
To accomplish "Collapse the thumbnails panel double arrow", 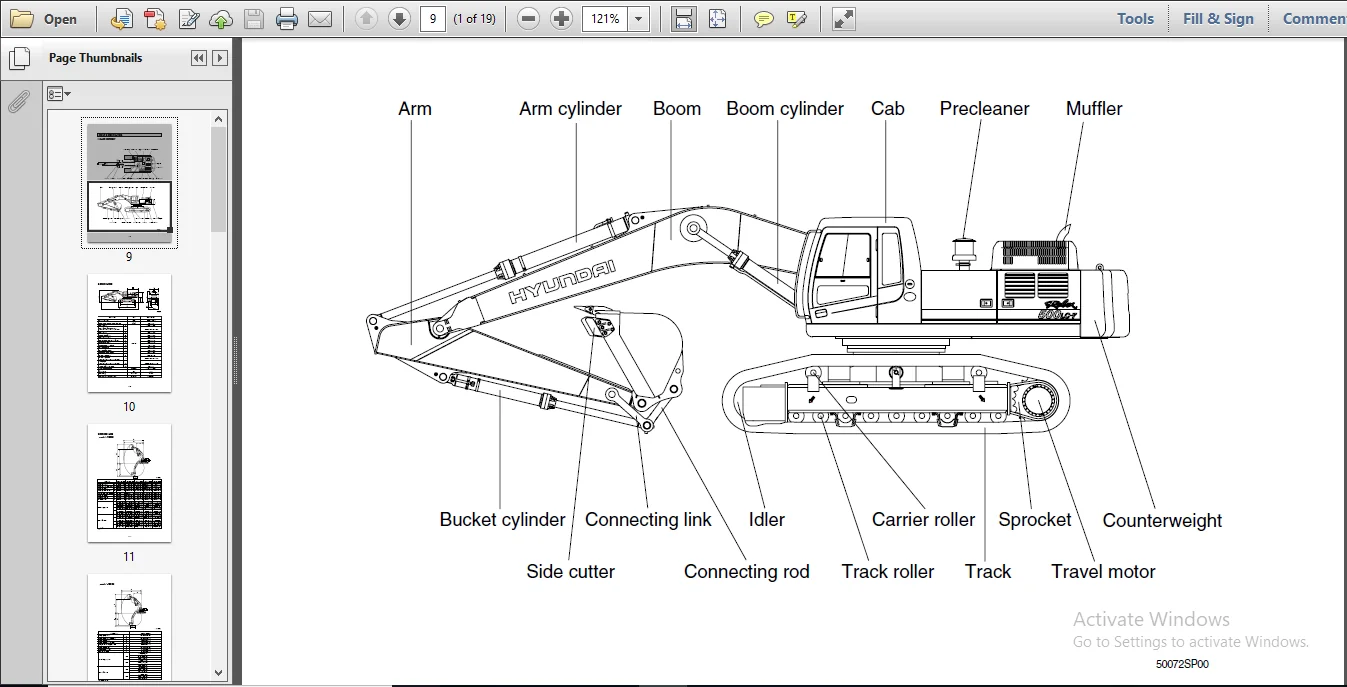I will pyautogui.click(x=199, y=58).
